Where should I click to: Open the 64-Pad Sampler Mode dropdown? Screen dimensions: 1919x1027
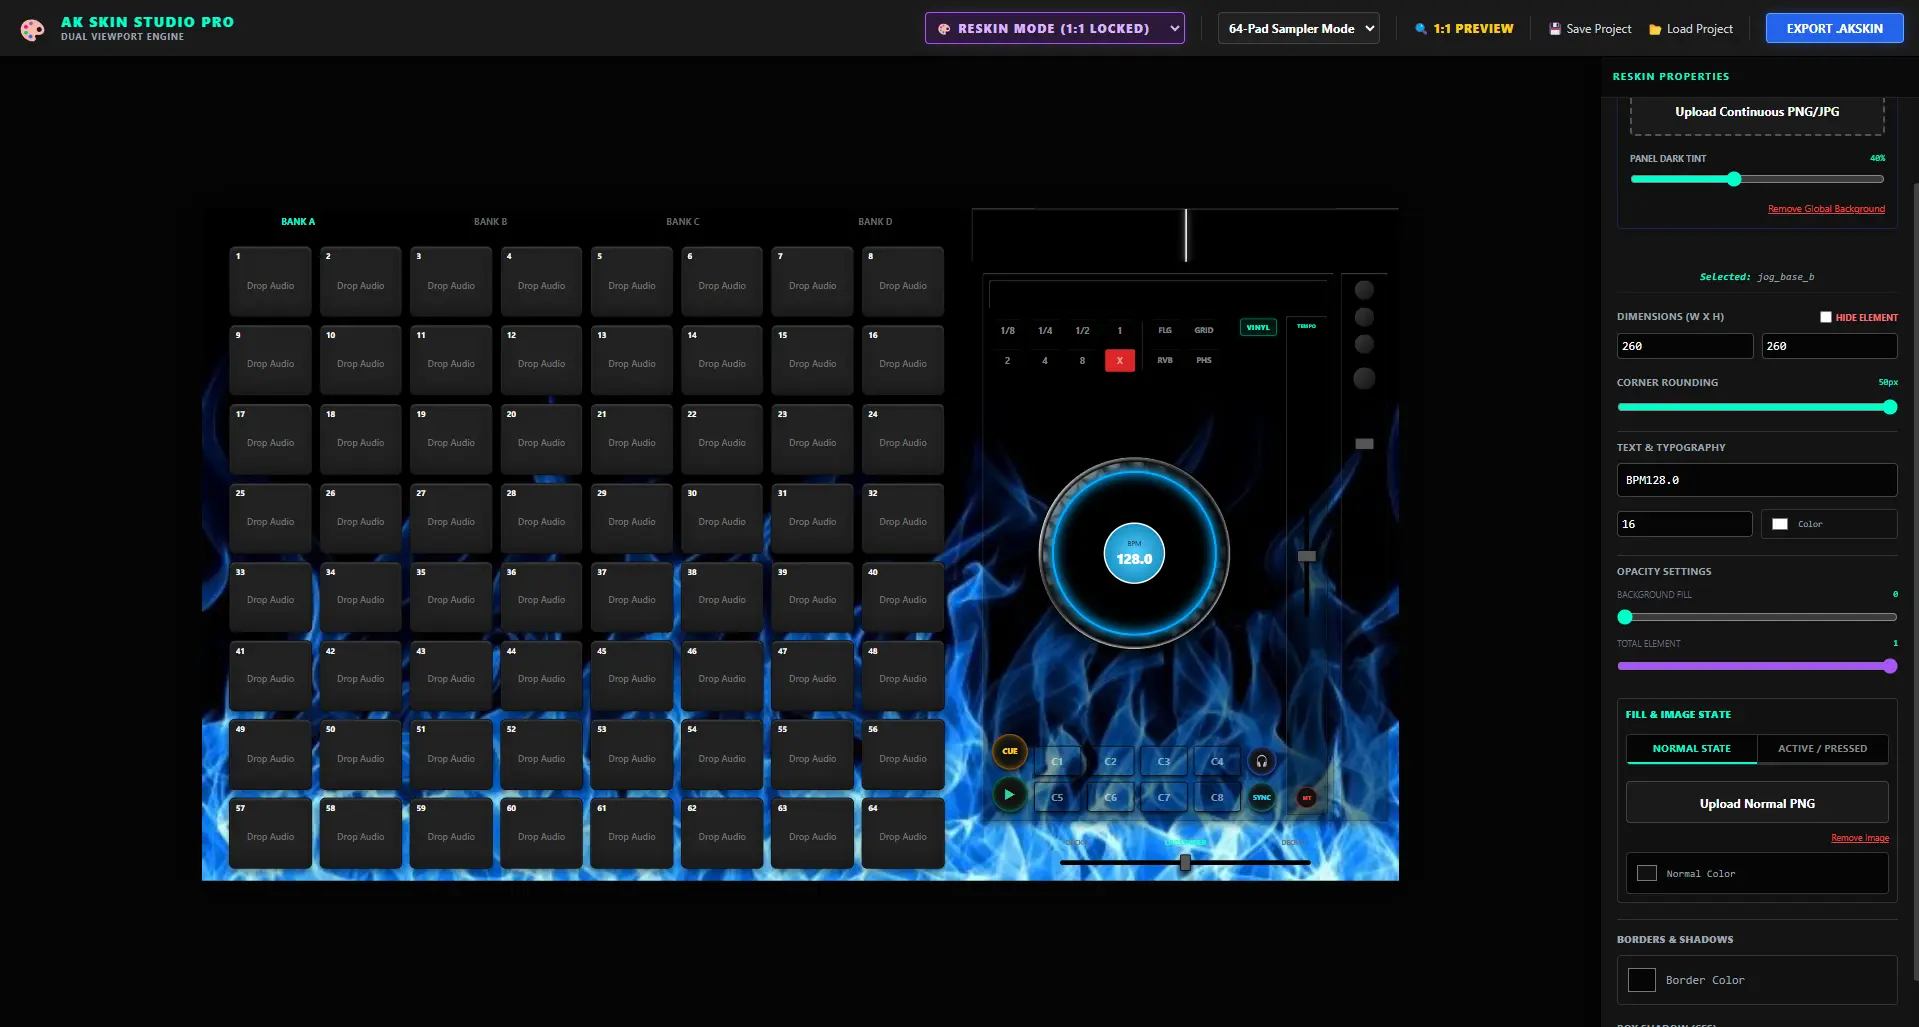point(1298,28)
